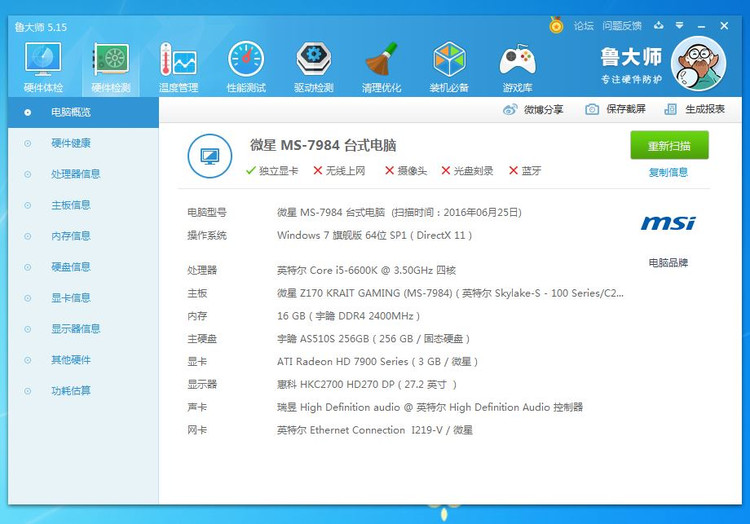Click the gold medal icon in title bar
750x524 pixels.
[556, 25]
